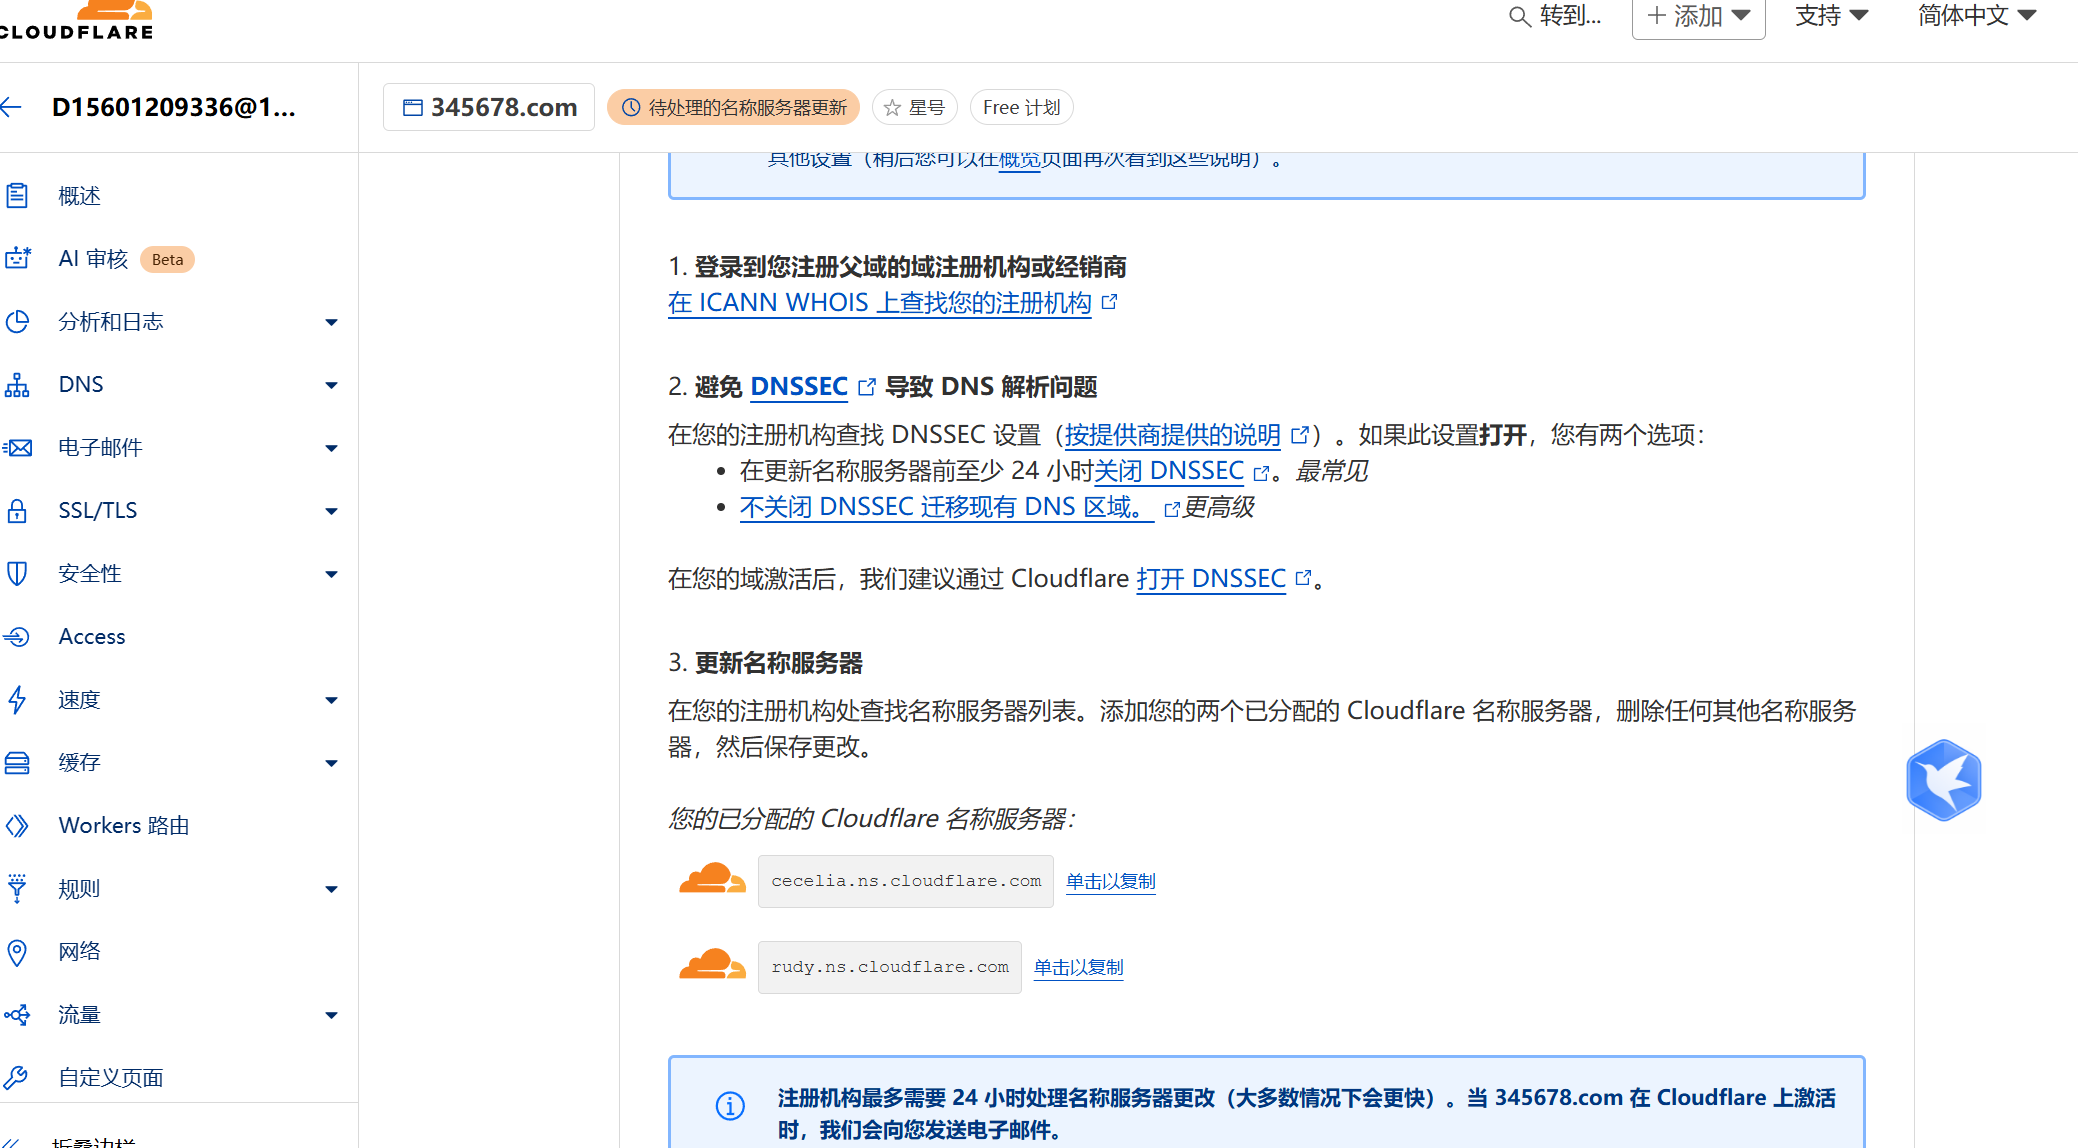Click the search magnifier icon 转到
The height and width of the screenshot is (1148, 2078).
tap(1519, 17)
